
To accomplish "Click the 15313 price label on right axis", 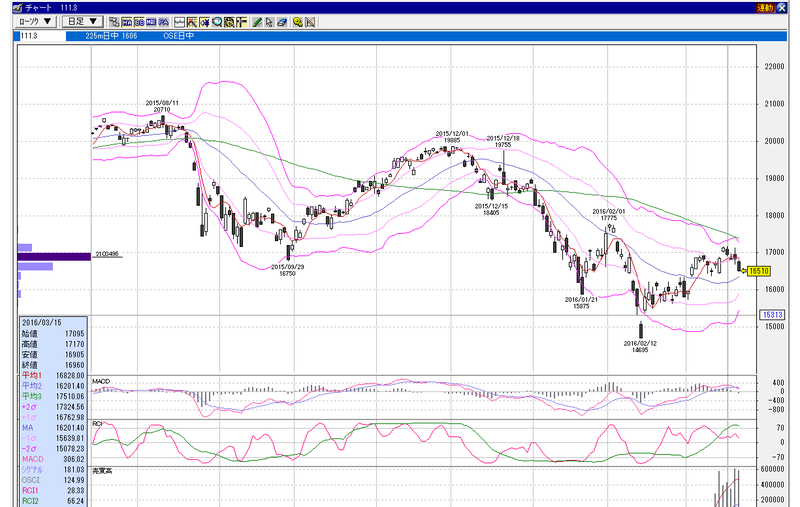I will [x=772, y=315].
